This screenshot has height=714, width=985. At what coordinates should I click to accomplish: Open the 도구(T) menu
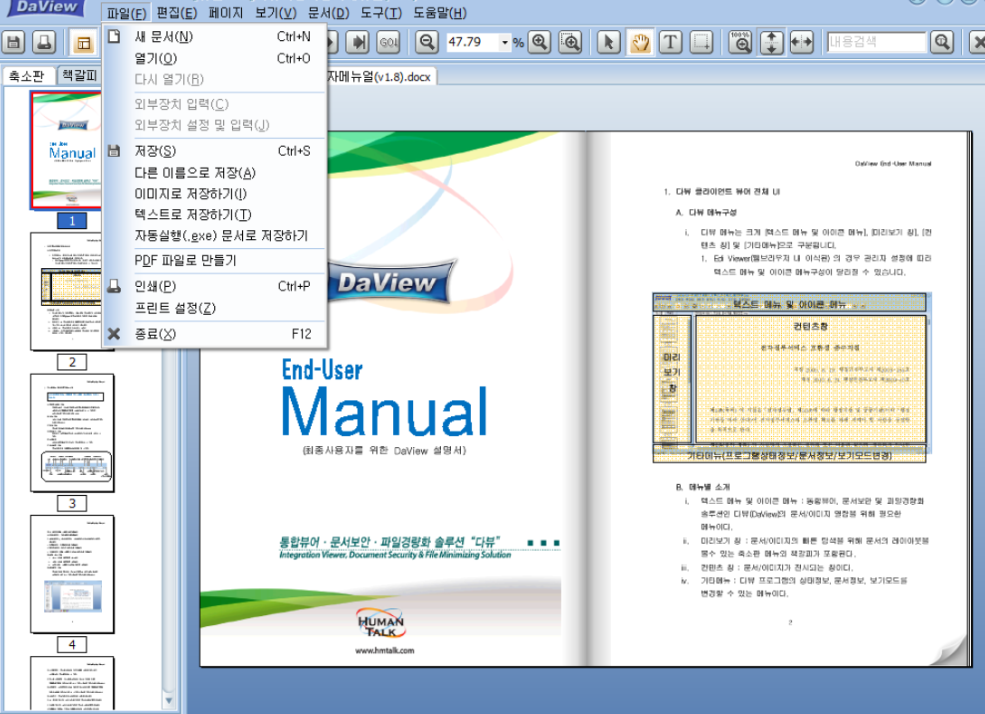381,13
